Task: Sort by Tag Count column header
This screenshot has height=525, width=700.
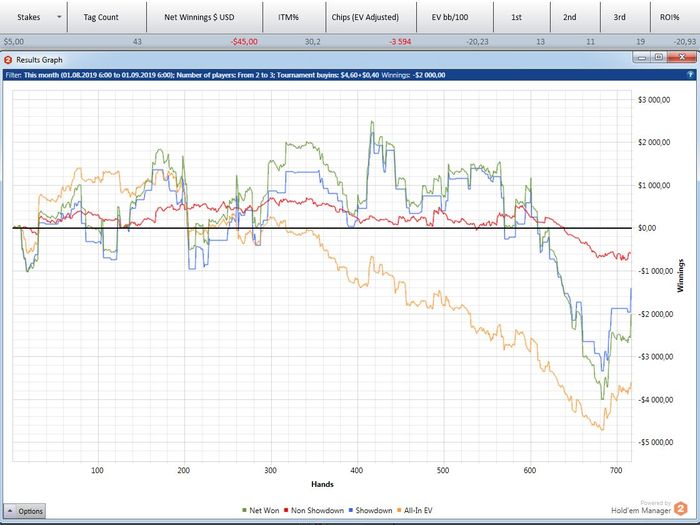Action: pos(101,17)
